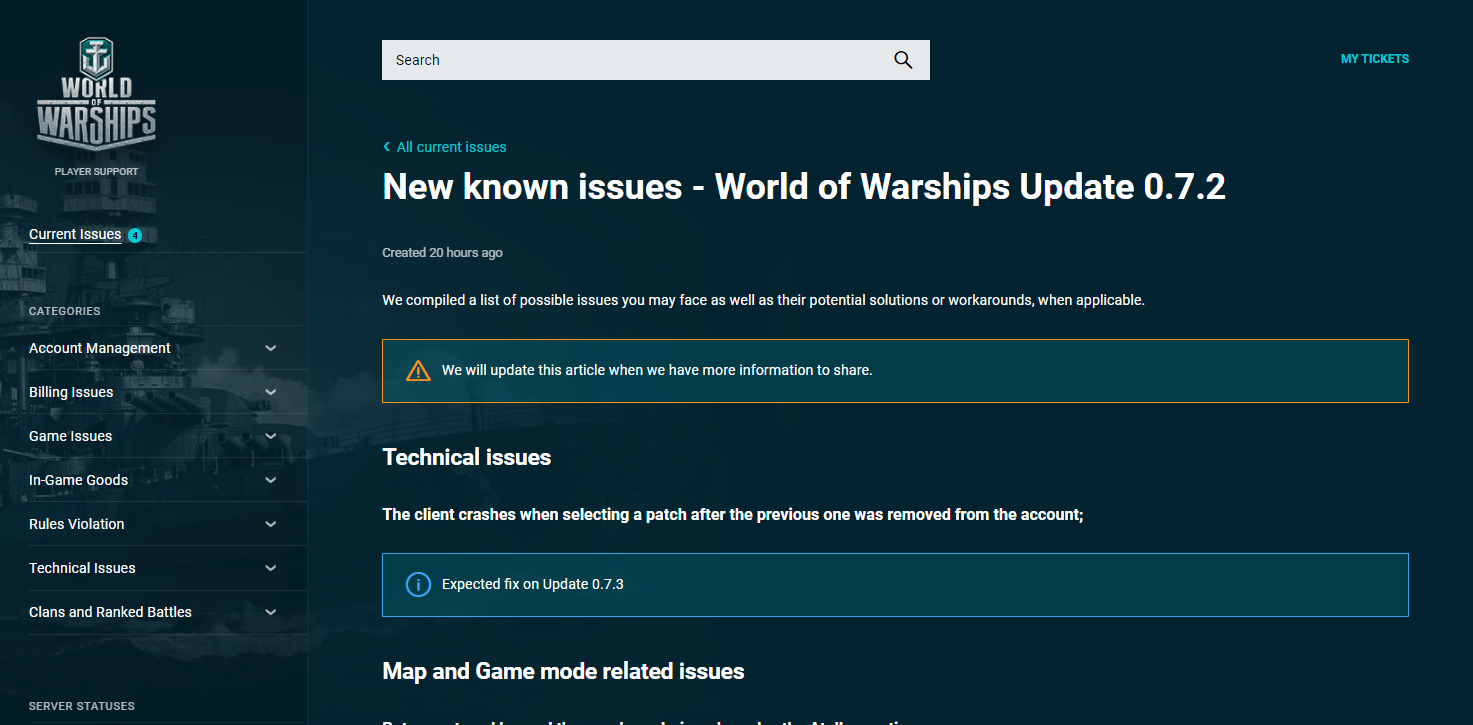This screenshot has height=725, width=1473.
Task: Click the back arrow before All current issues
Action: [x=387, y=147]
